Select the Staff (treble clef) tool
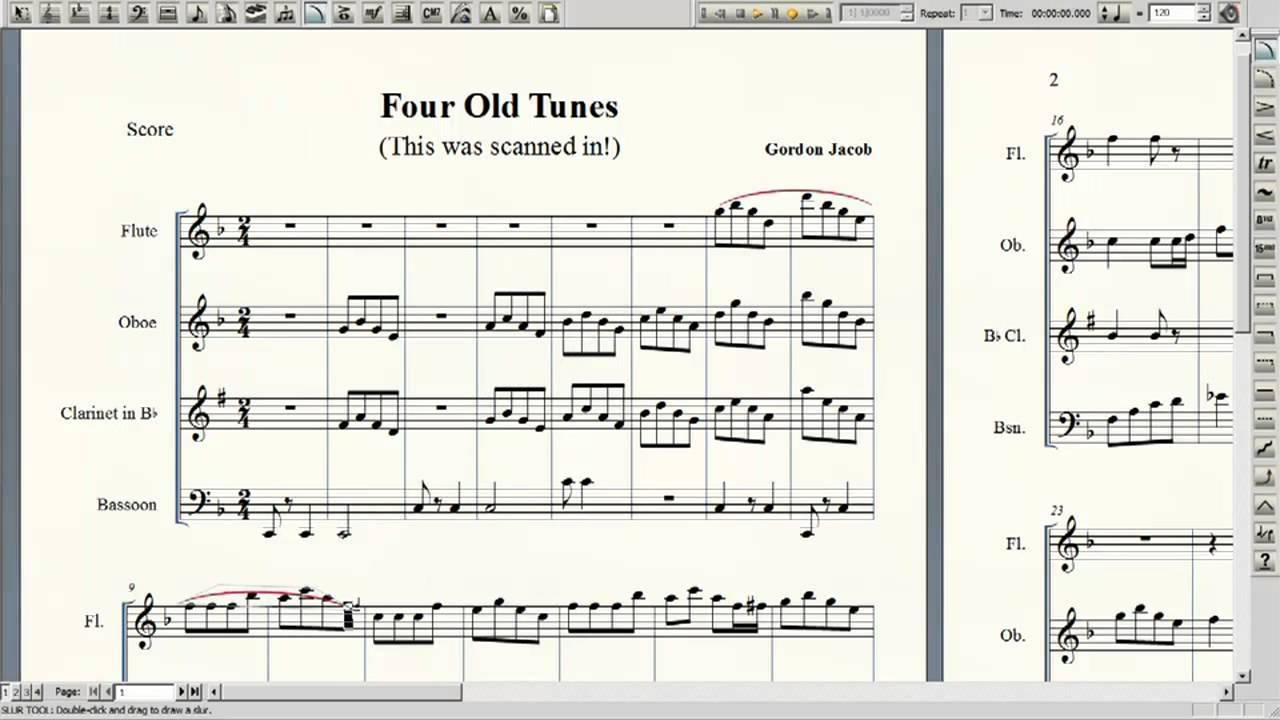The width and height of the screenshot is (1280, 720). click(x=50, y=13)
